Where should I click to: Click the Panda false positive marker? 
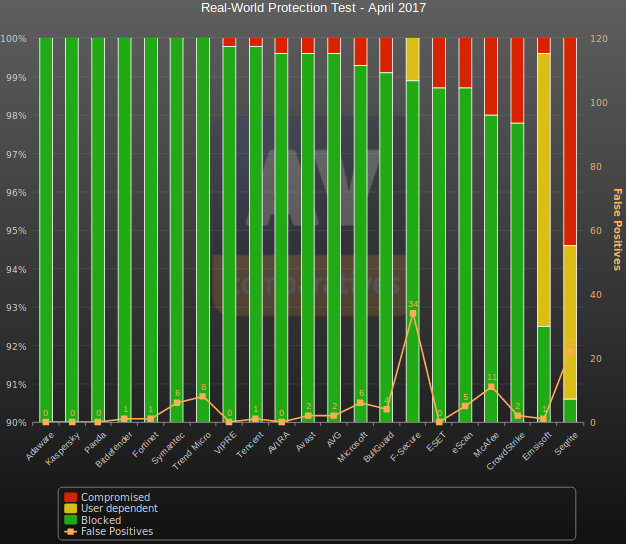(x=98, y=422)
